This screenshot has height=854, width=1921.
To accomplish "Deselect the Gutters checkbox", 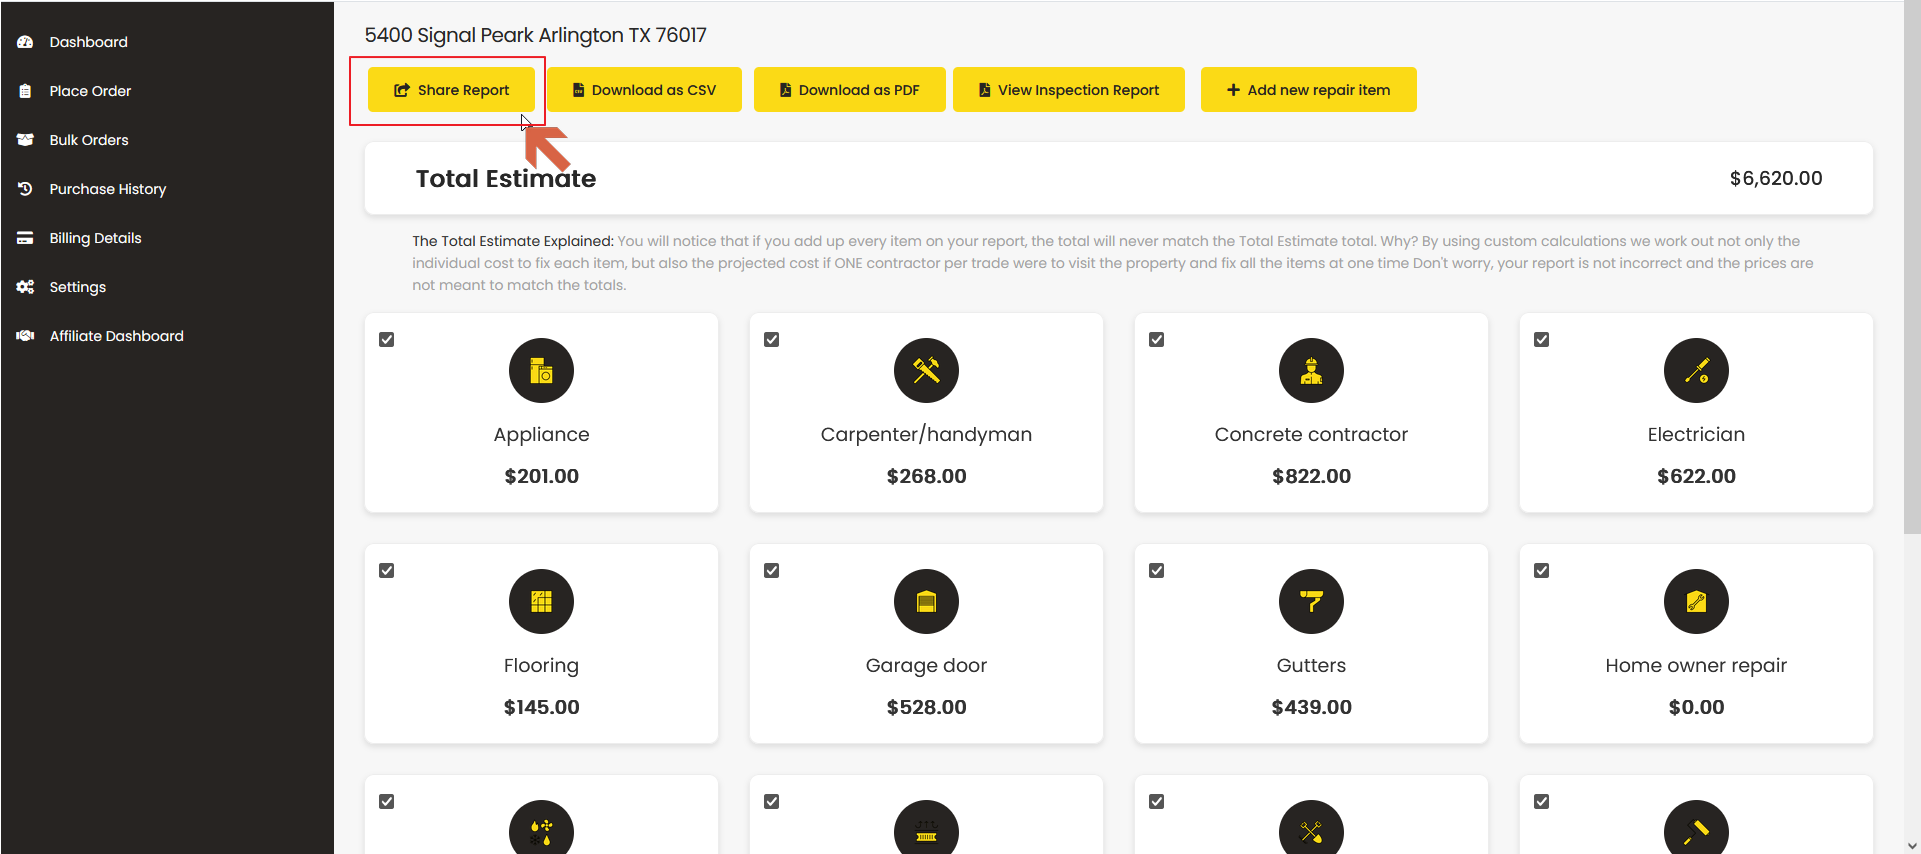I will [1157, 571].
